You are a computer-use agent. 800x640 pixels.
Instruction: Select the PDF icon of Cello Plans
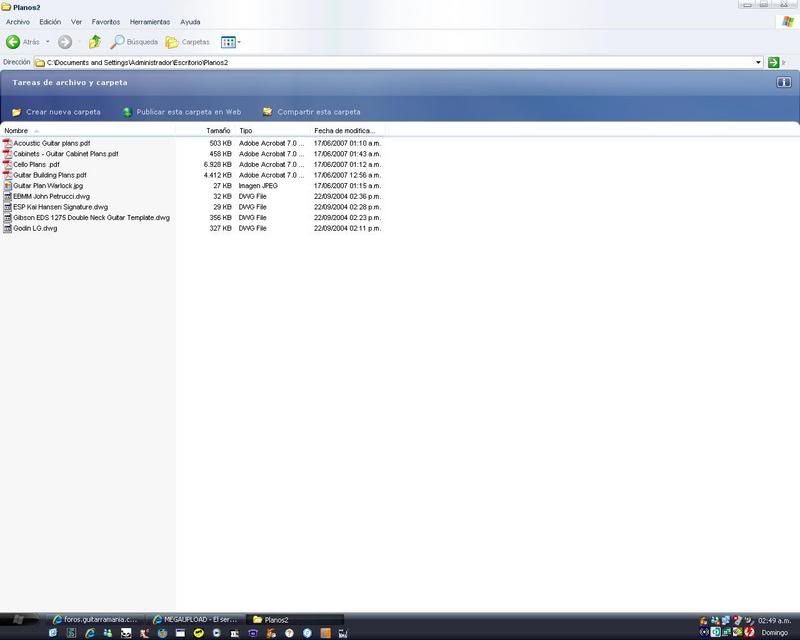point(7,164)
